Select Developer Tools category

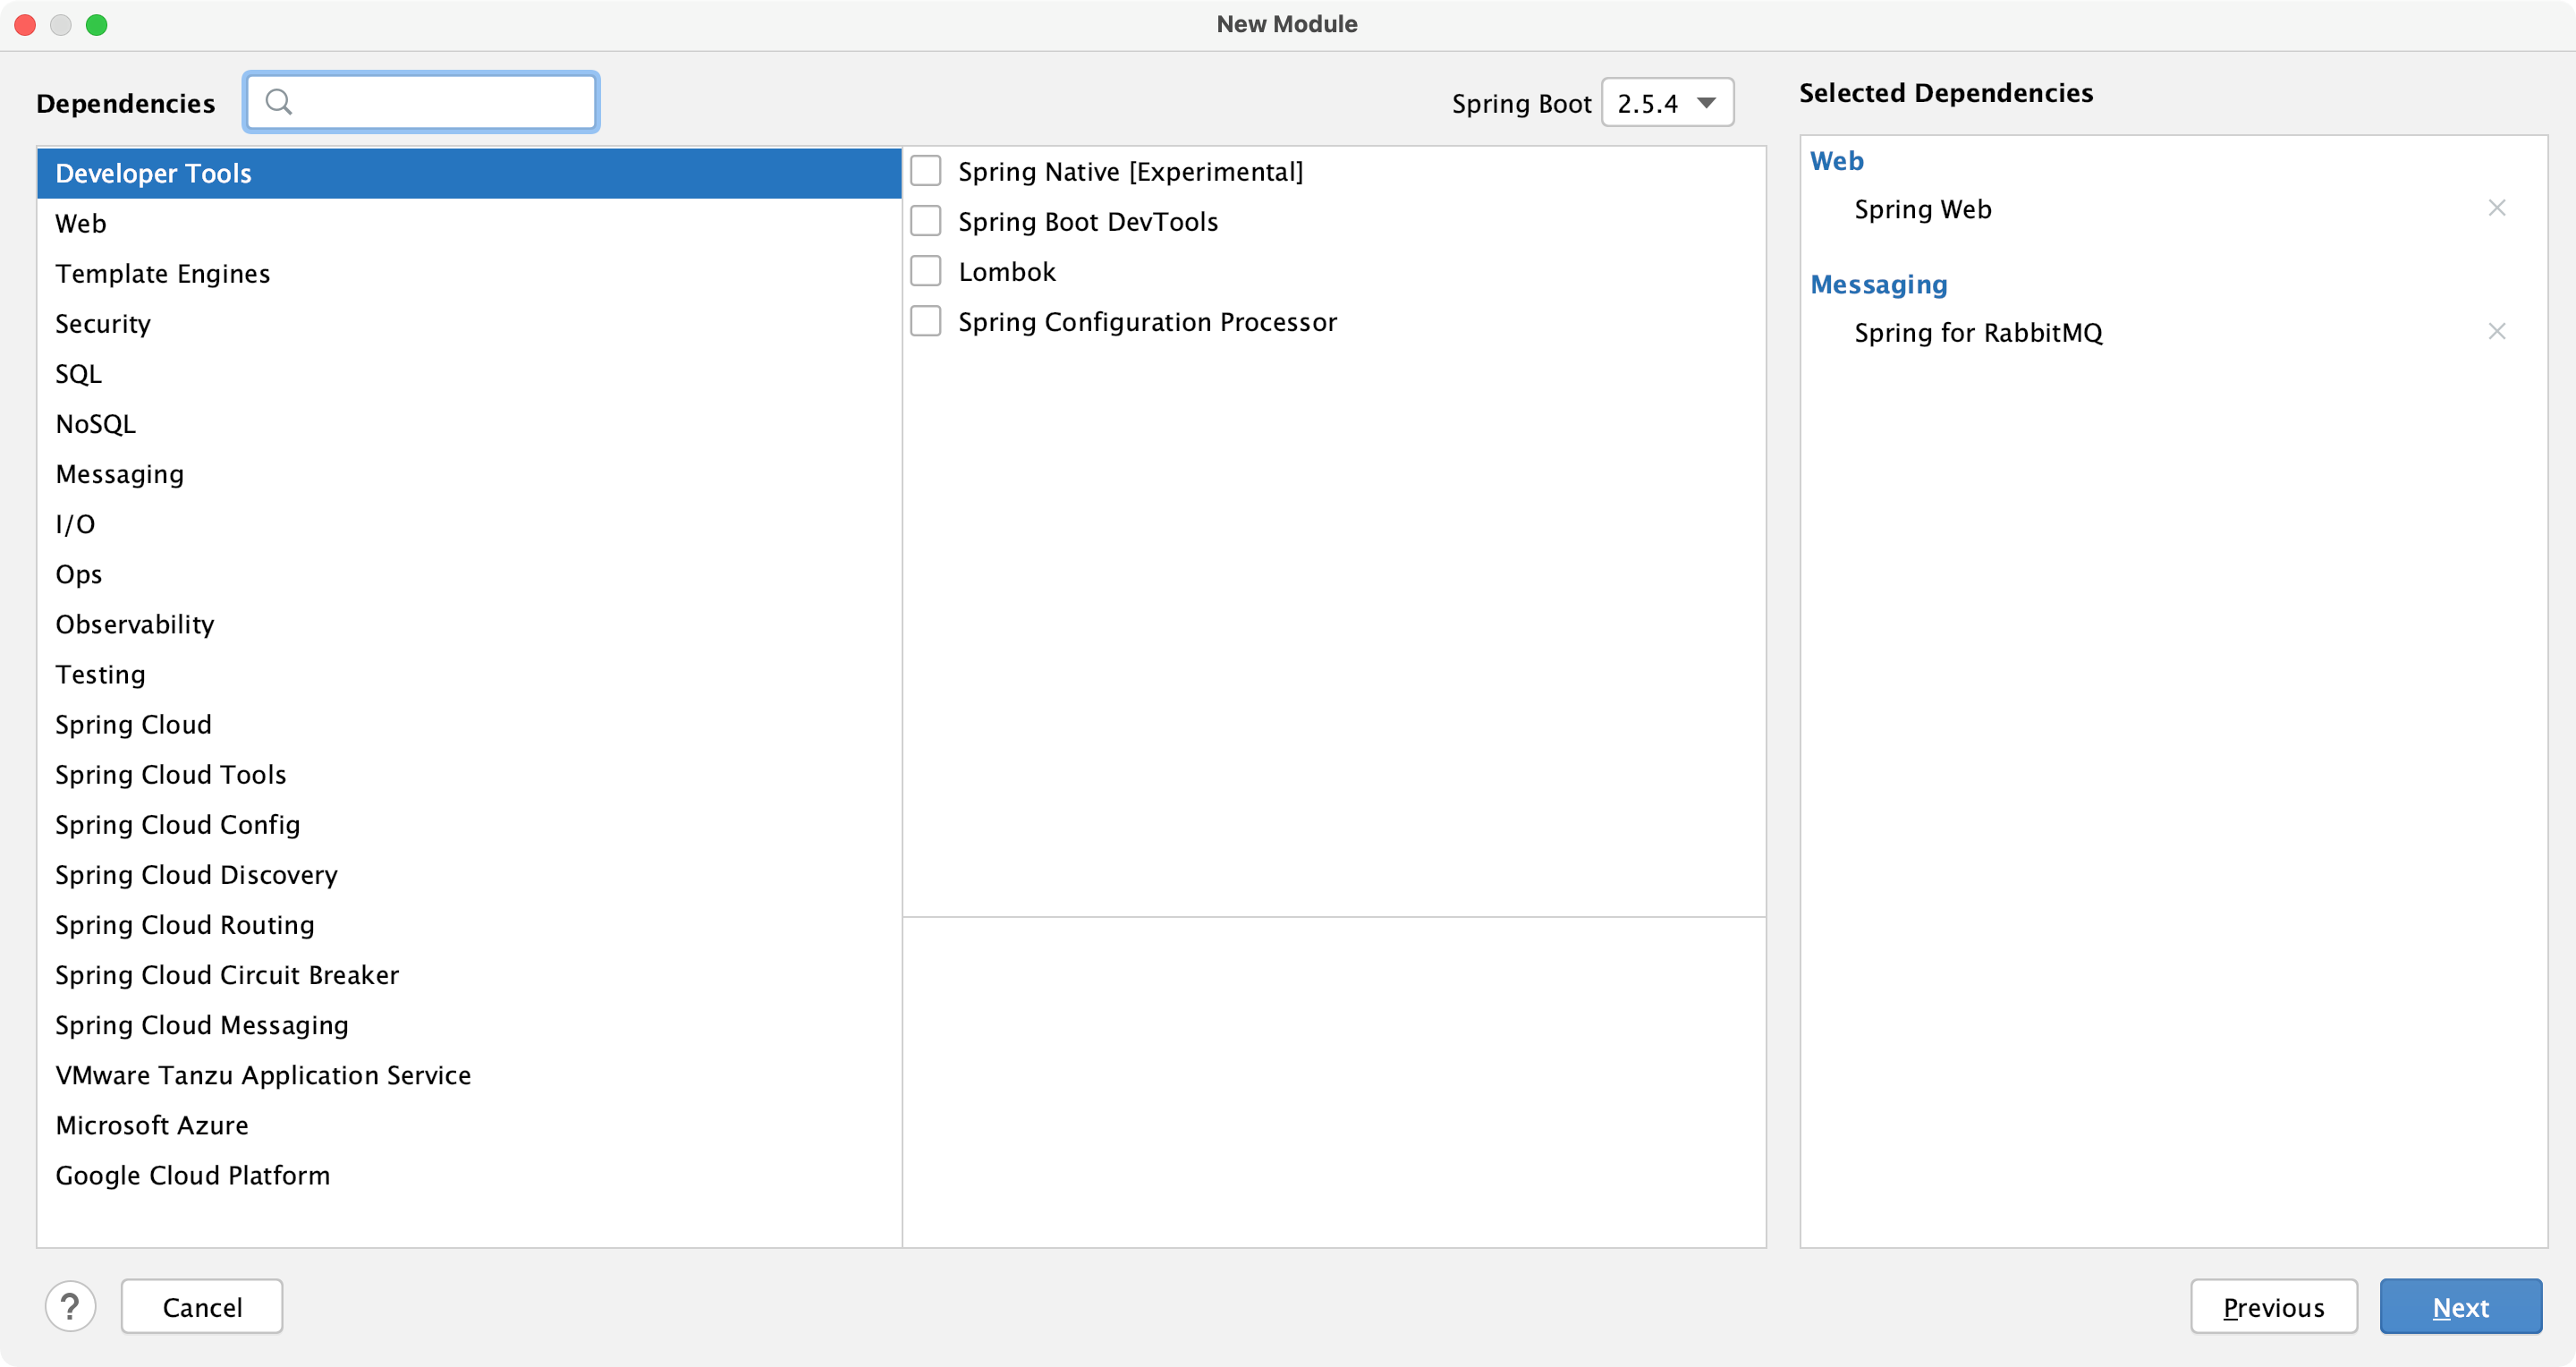[x=469, y=173]
